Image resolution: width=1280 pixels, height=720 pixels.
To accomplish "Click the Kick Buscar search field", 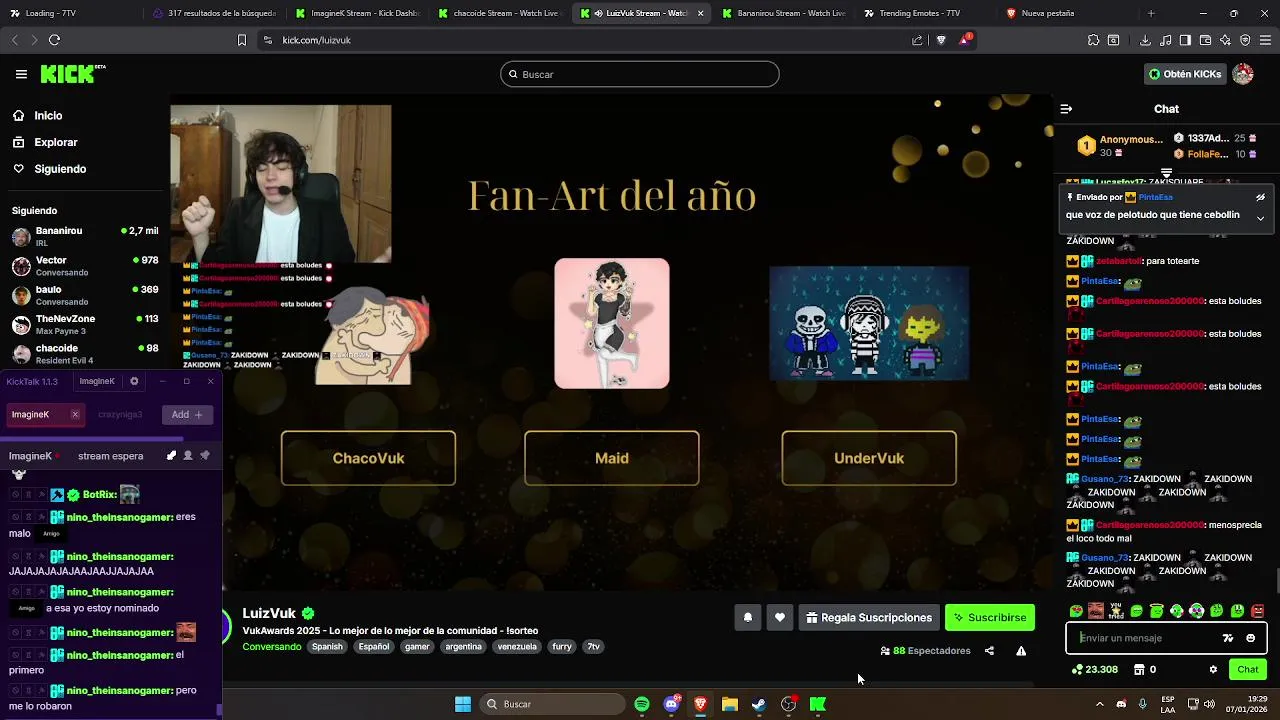I will point(640,74).
